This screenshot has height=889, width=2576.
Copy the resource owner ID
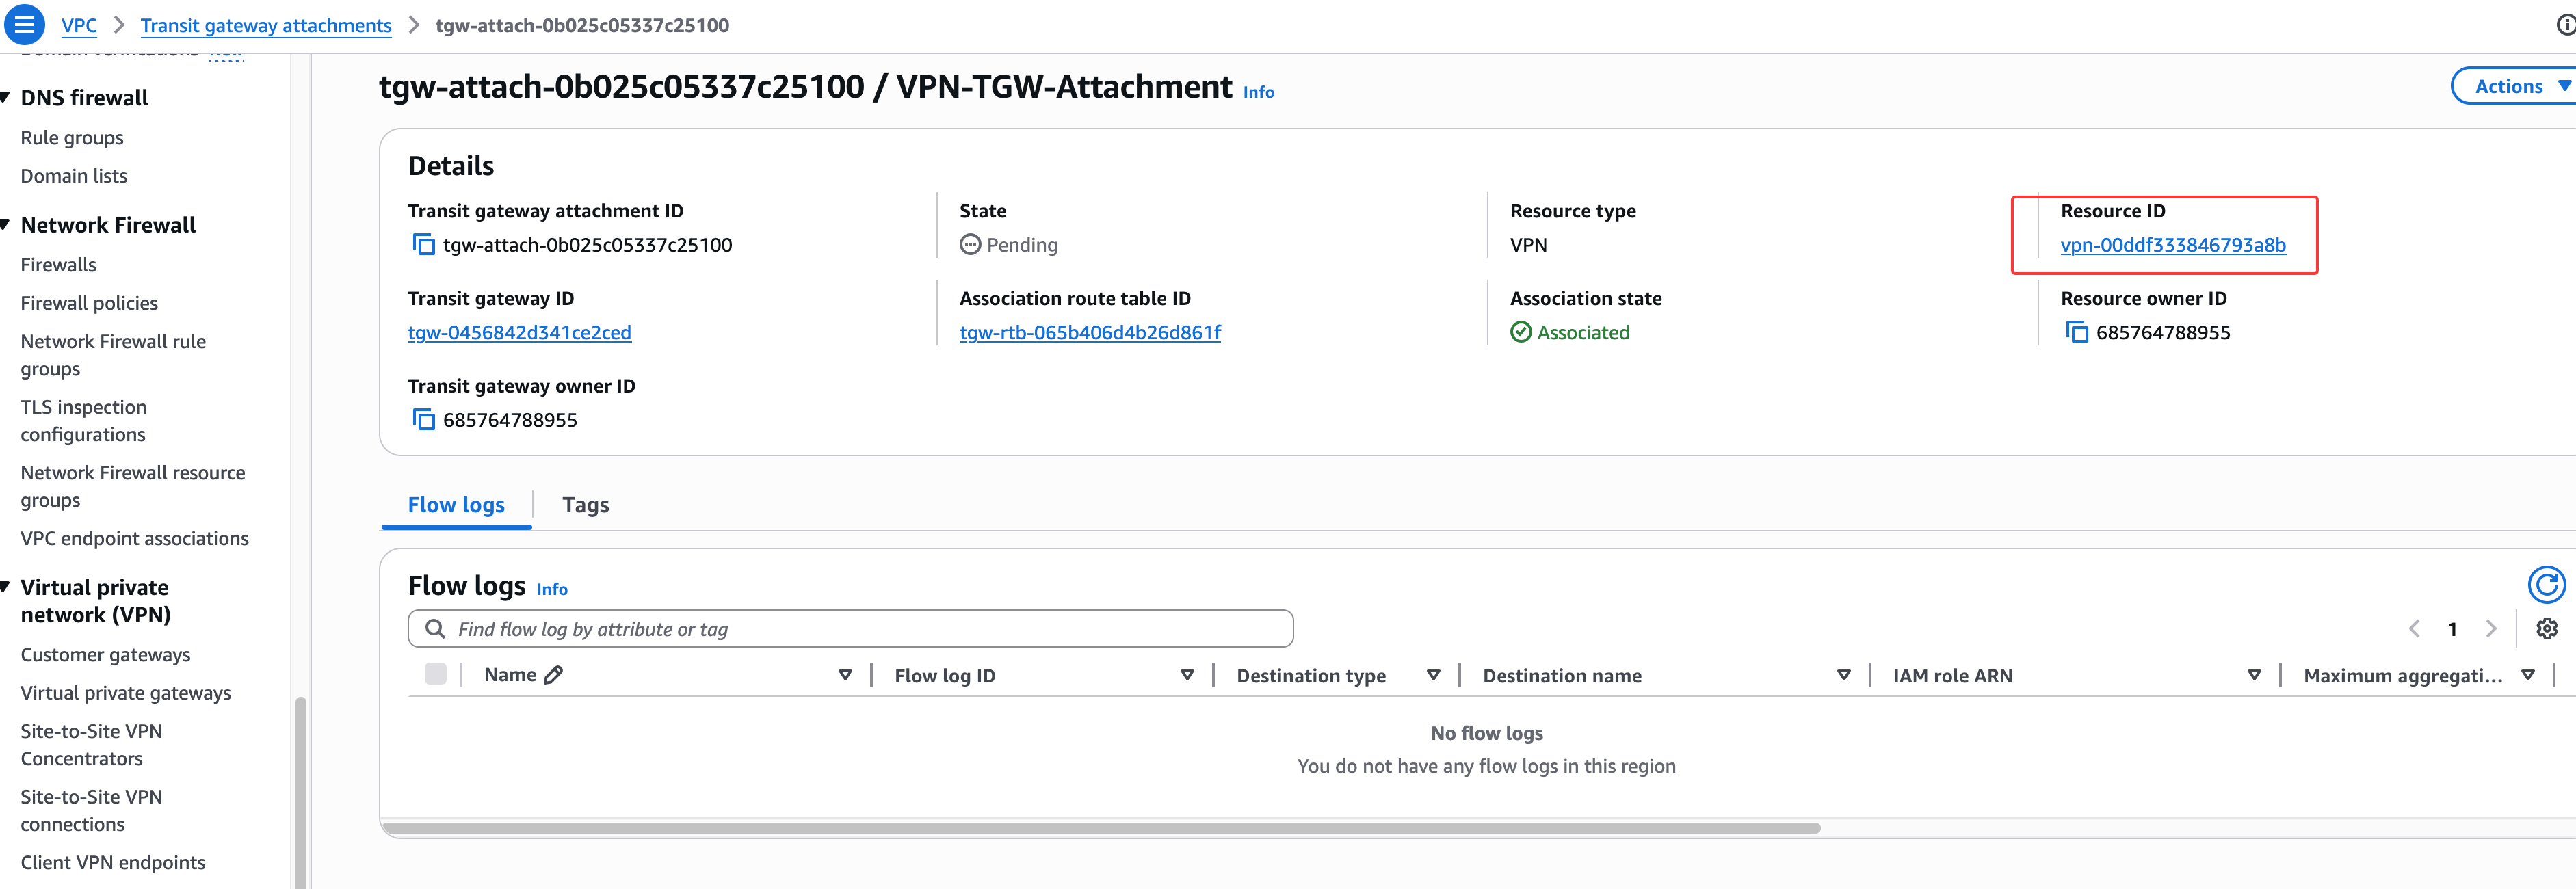2076,332
